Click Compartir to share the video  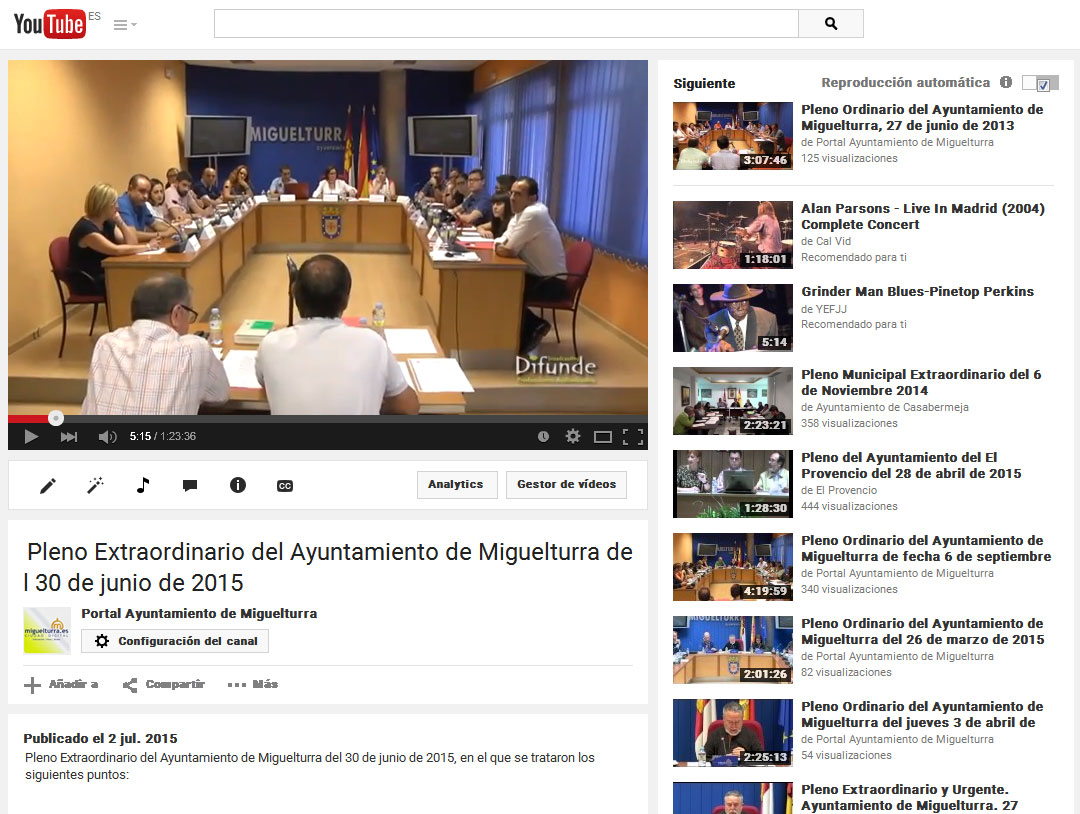pyautogui.click(x=164, y=685)
